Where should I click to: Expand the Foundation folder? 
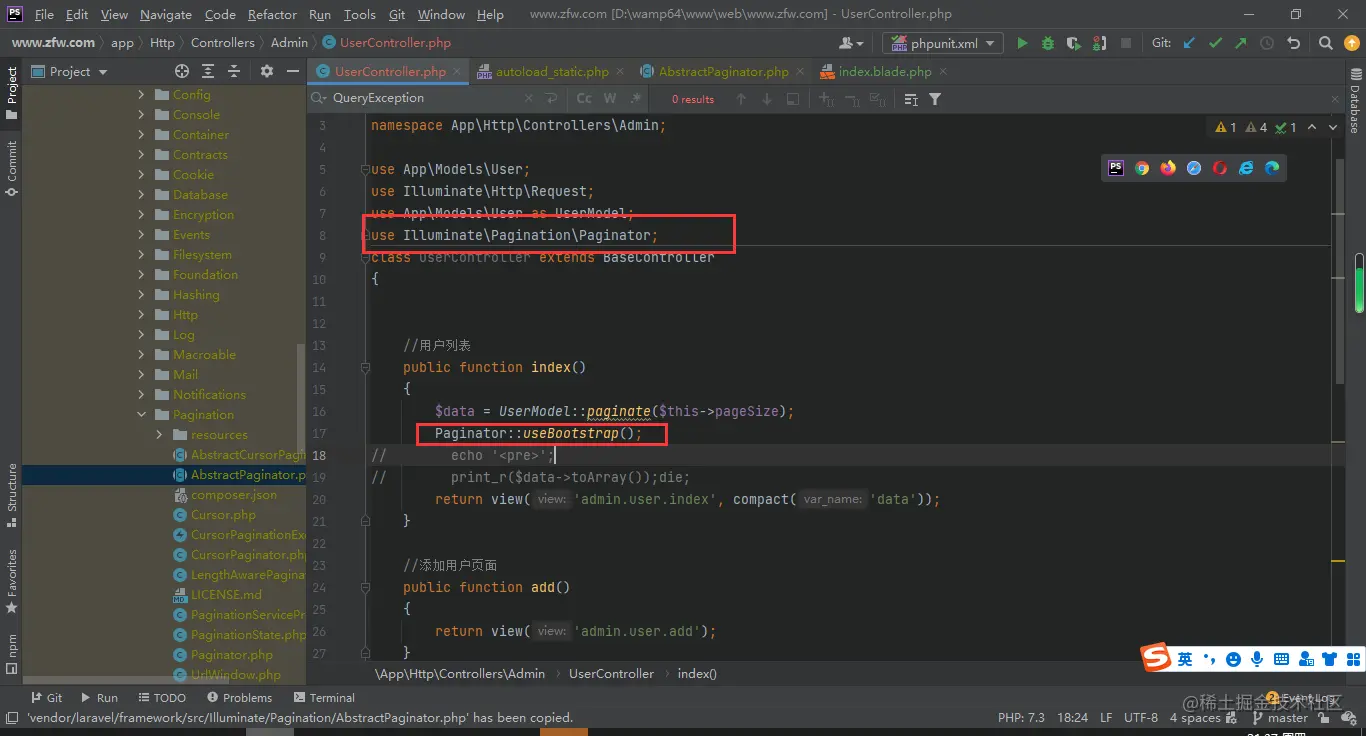pos(141,275)
